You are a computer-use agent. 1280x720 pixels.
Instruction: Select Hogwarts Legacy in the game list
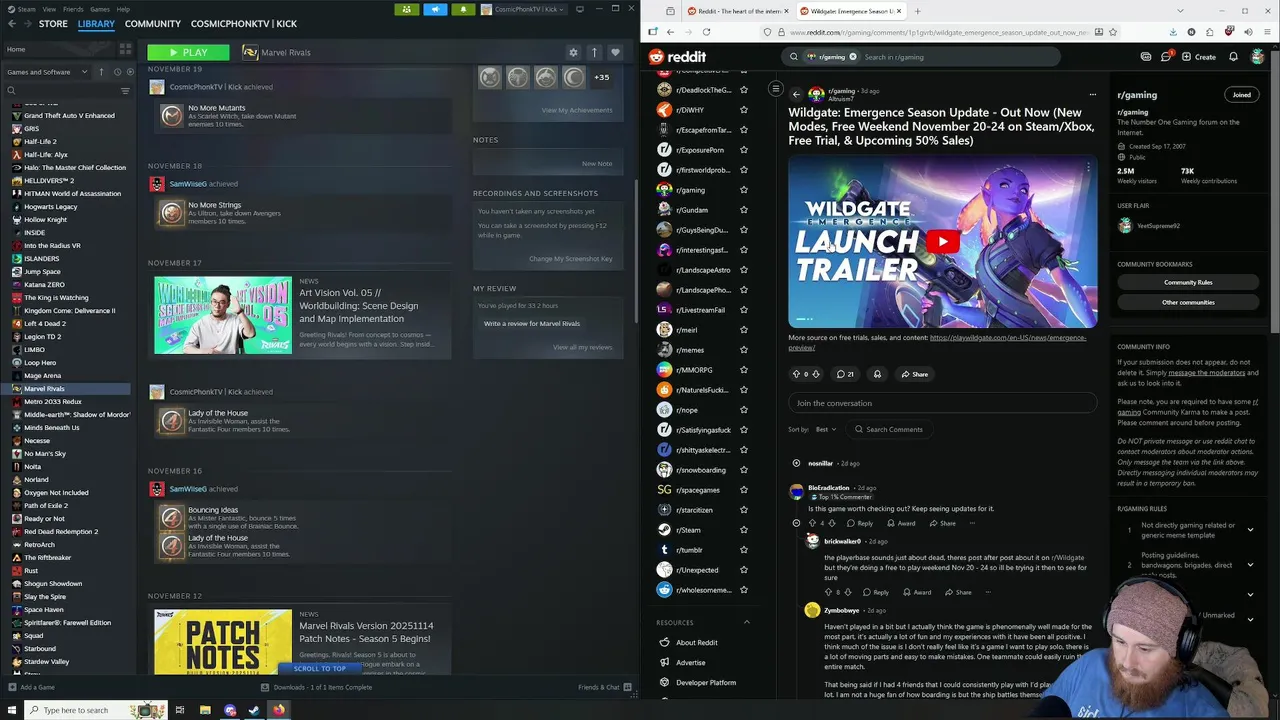click(50, 207)
